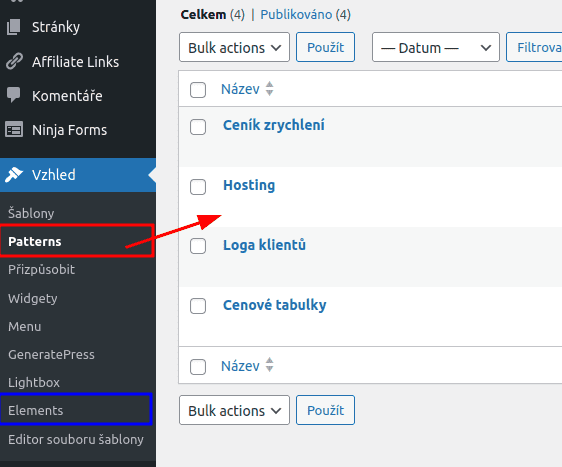Viewport: 562px width, 467px height.
Task: Select all using top header checkbox
Action: tap(198, 90)
